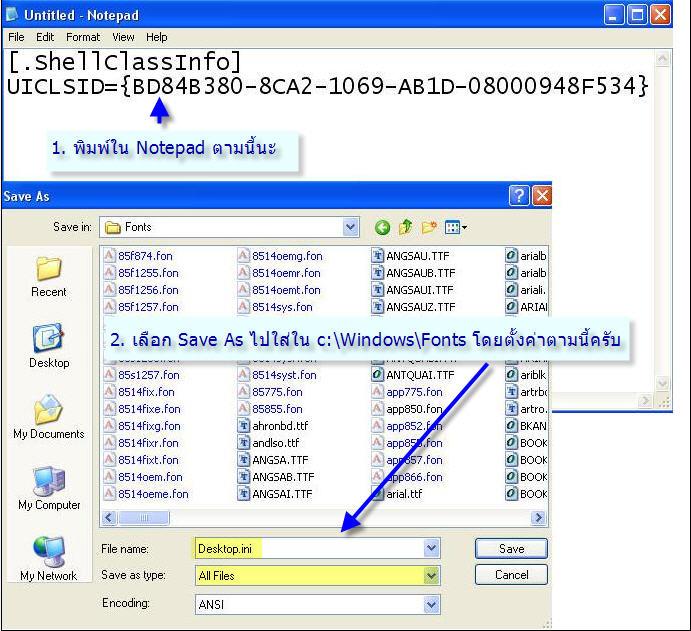This screenshot has width=691, height=631.
Task: Minimize the Notepad window
Action: coord(613,15)
